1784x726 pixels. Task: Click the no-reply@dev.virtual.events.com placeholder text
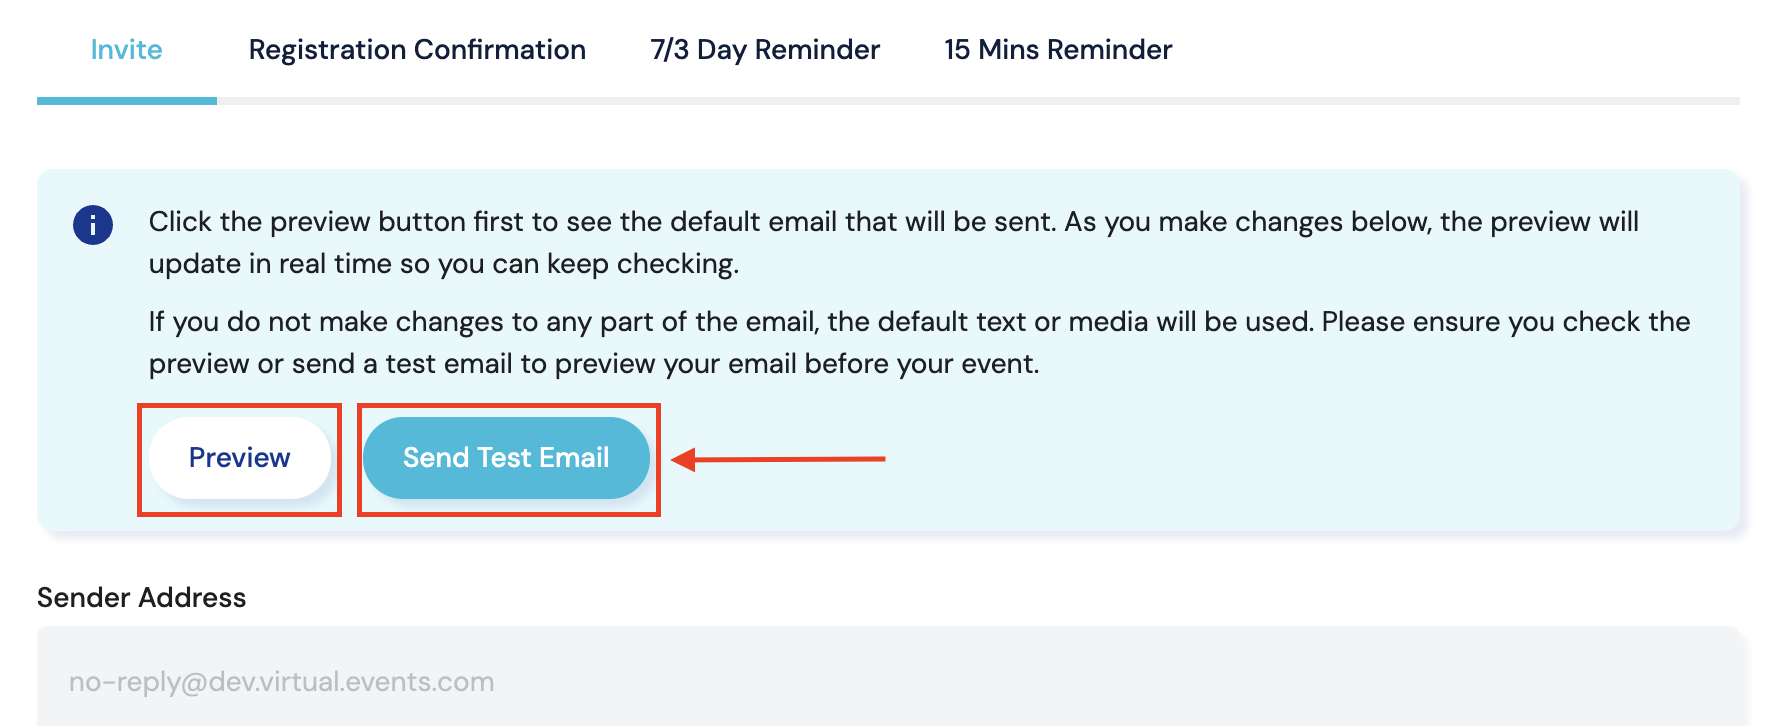[x=282, y=682]
